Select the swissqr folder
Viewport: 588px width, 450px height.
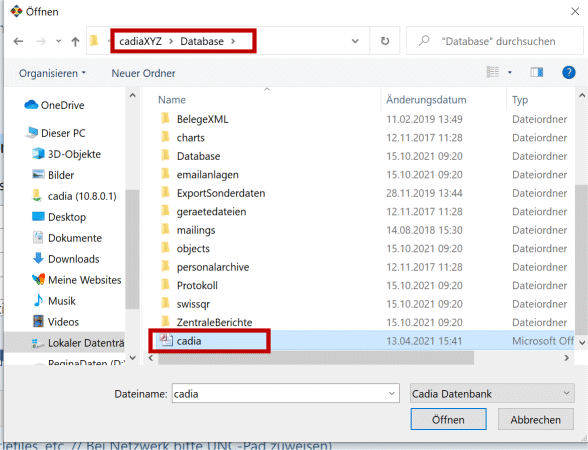[x=193, y=304]
